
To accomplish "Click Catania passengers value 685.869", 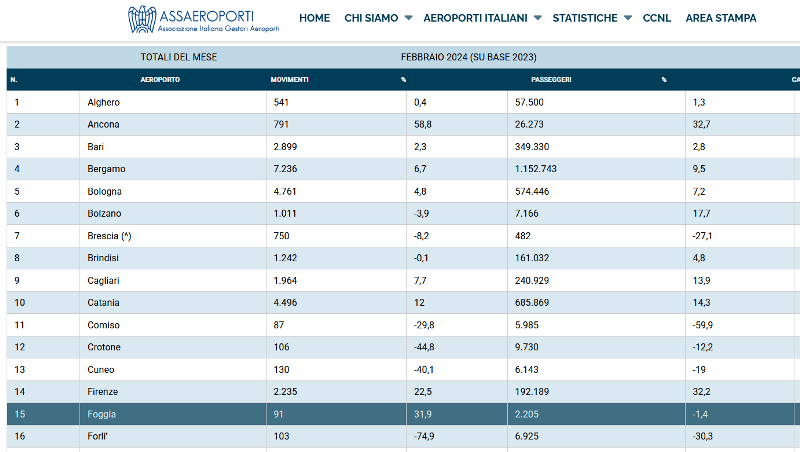I will pyautogui.click(x=532, y=303).
